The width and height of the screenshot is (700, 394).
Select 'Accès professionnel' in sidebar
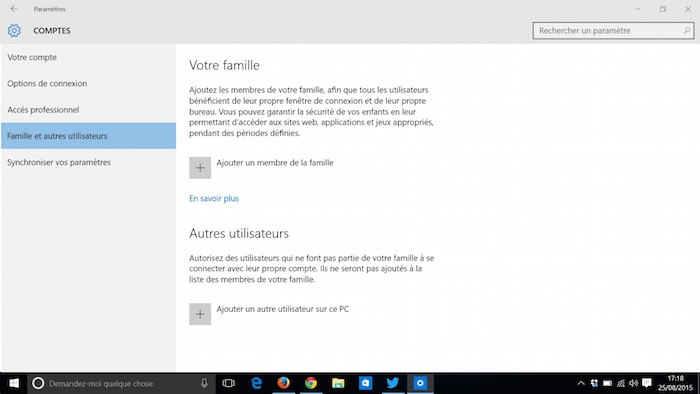coord(88,110)
